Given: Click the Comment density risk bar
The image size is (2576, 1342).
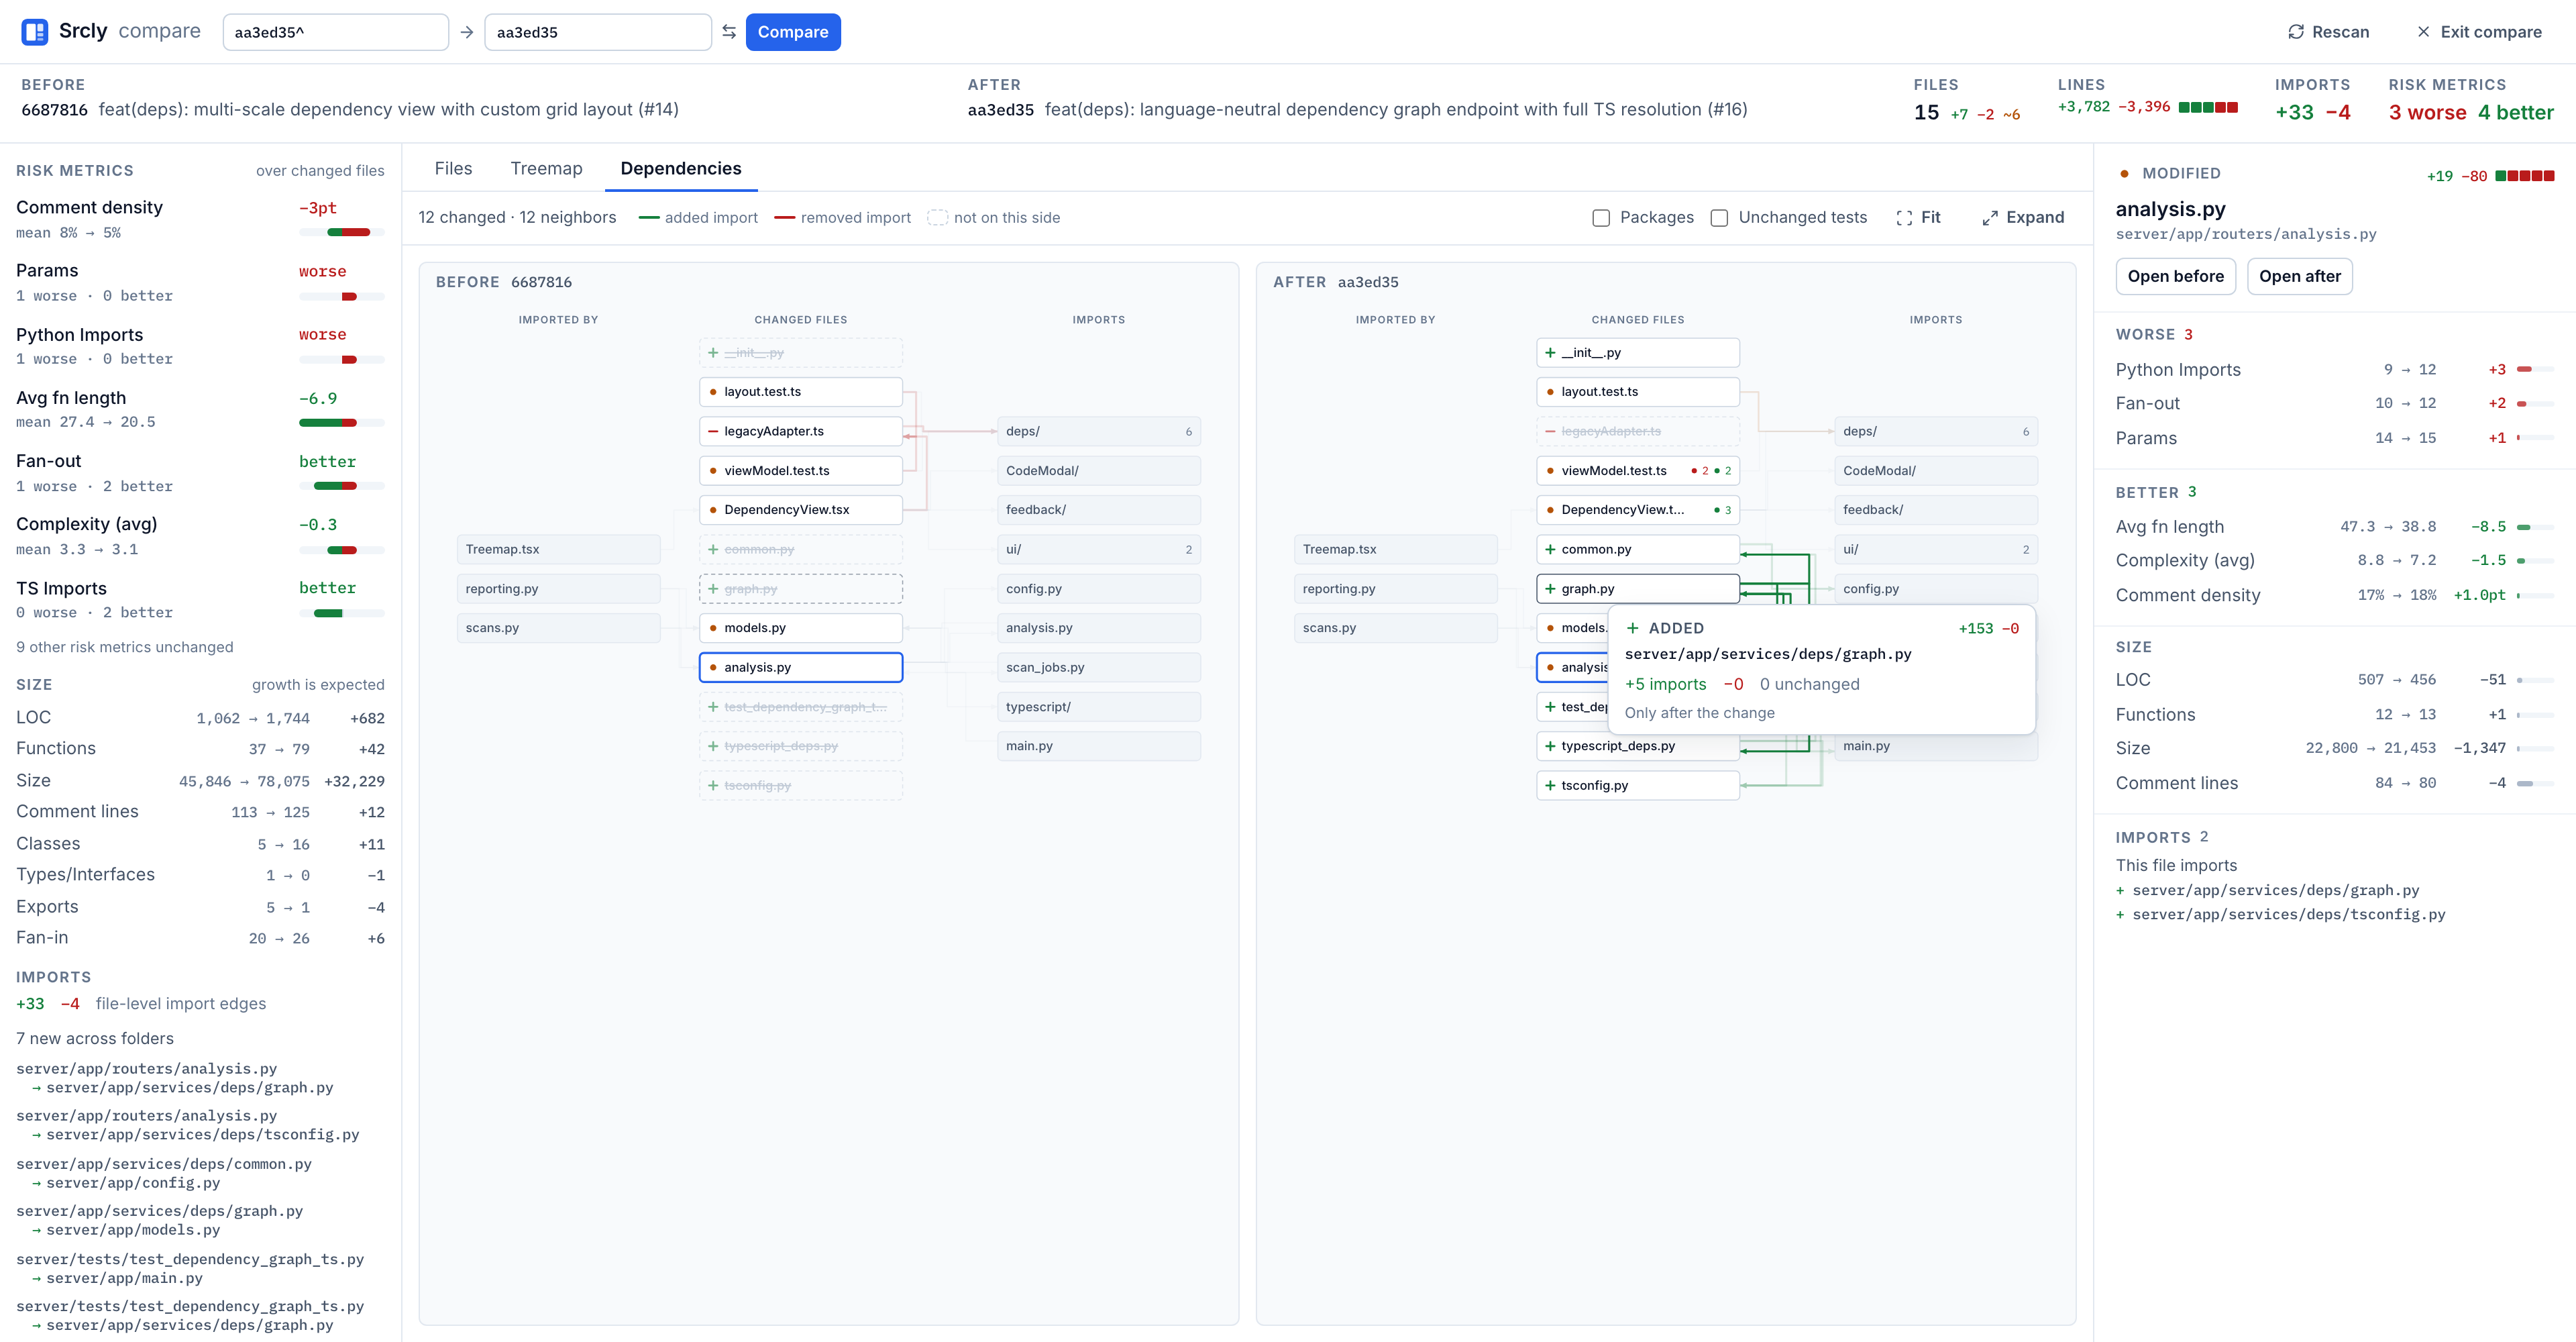Looking at the screenshot, I should coord(341,233).
